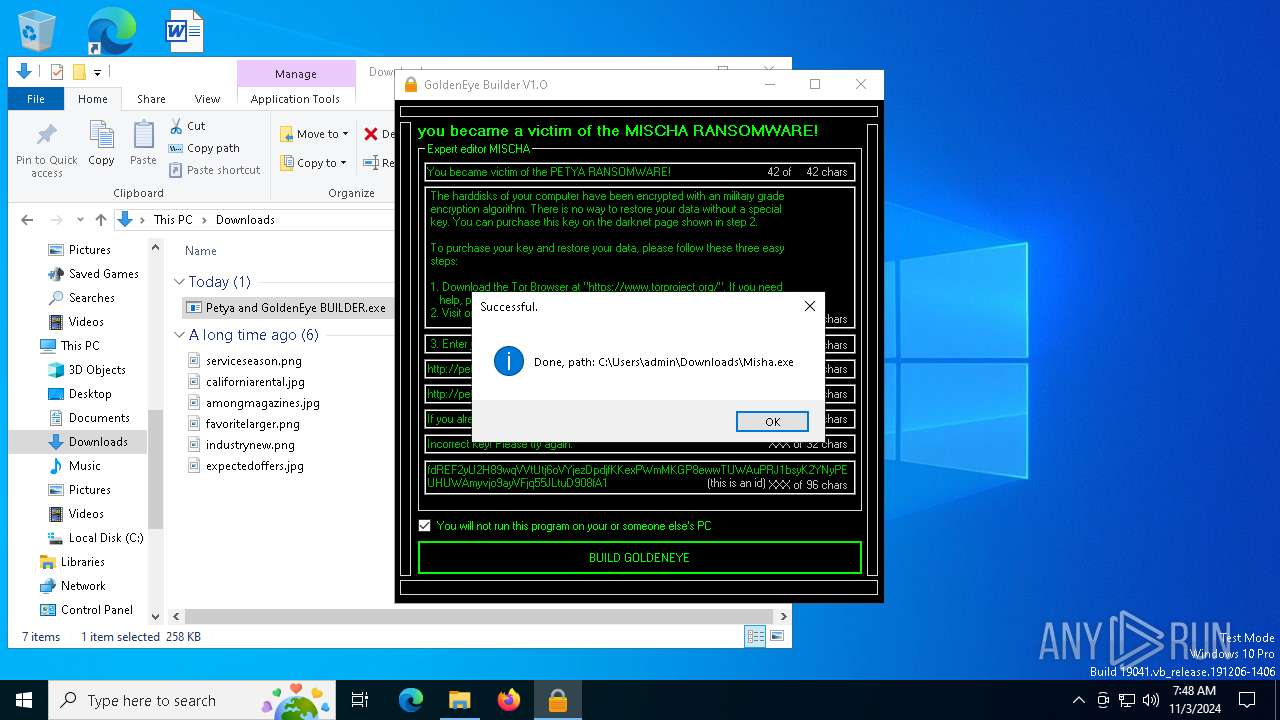Select Copy path in the ribbon

204,148
